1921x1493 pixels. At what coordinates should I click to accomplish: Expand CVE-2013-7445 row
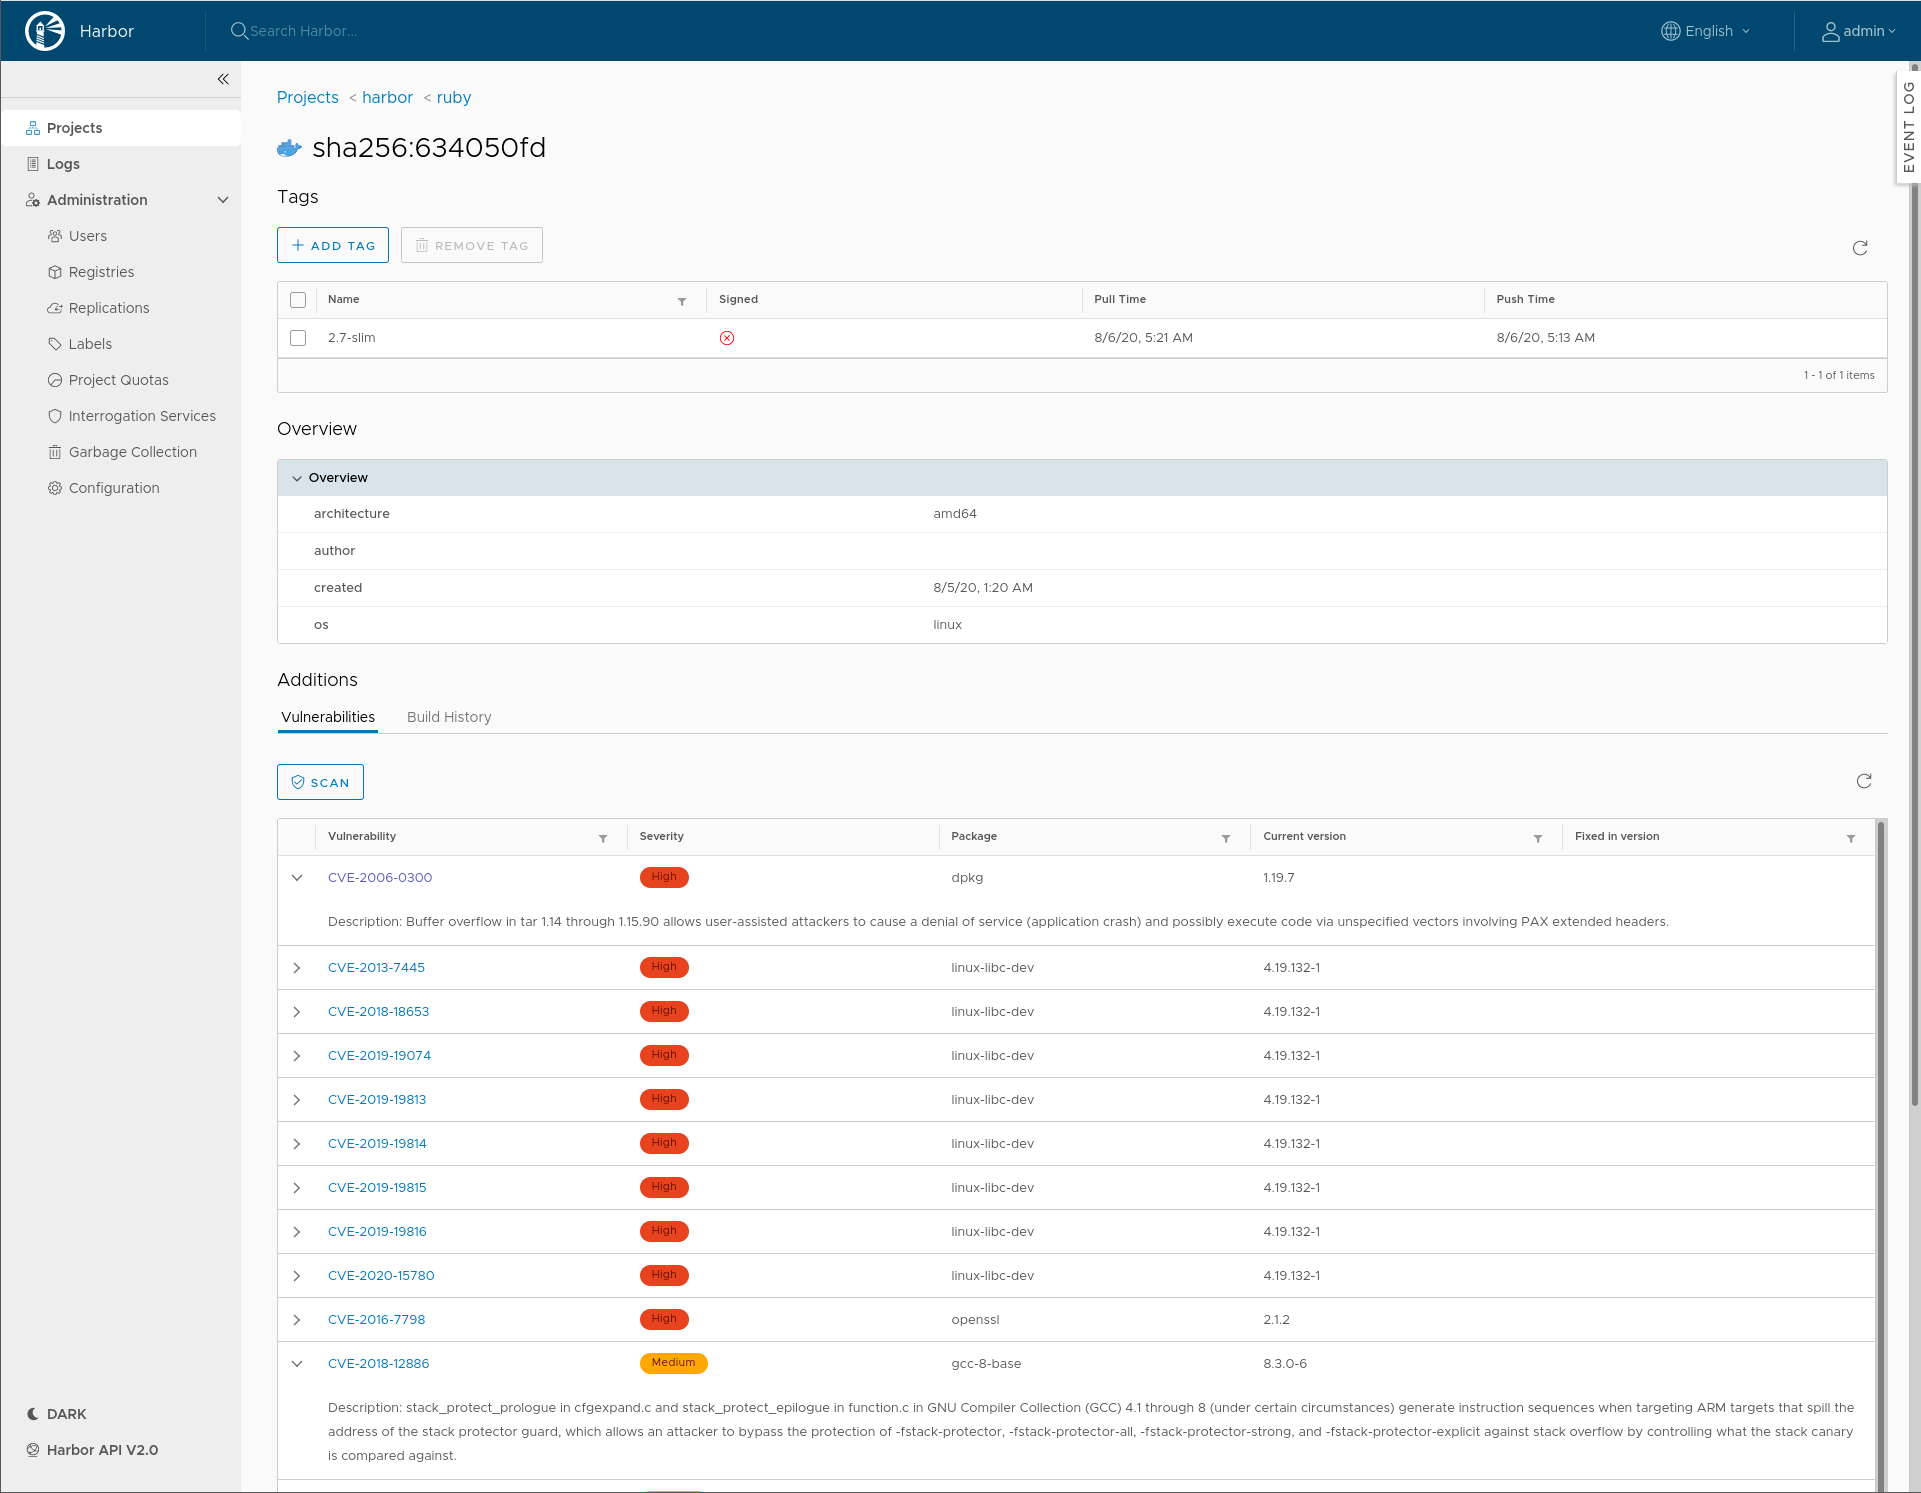pyautogui.click(x=297, y=968)
